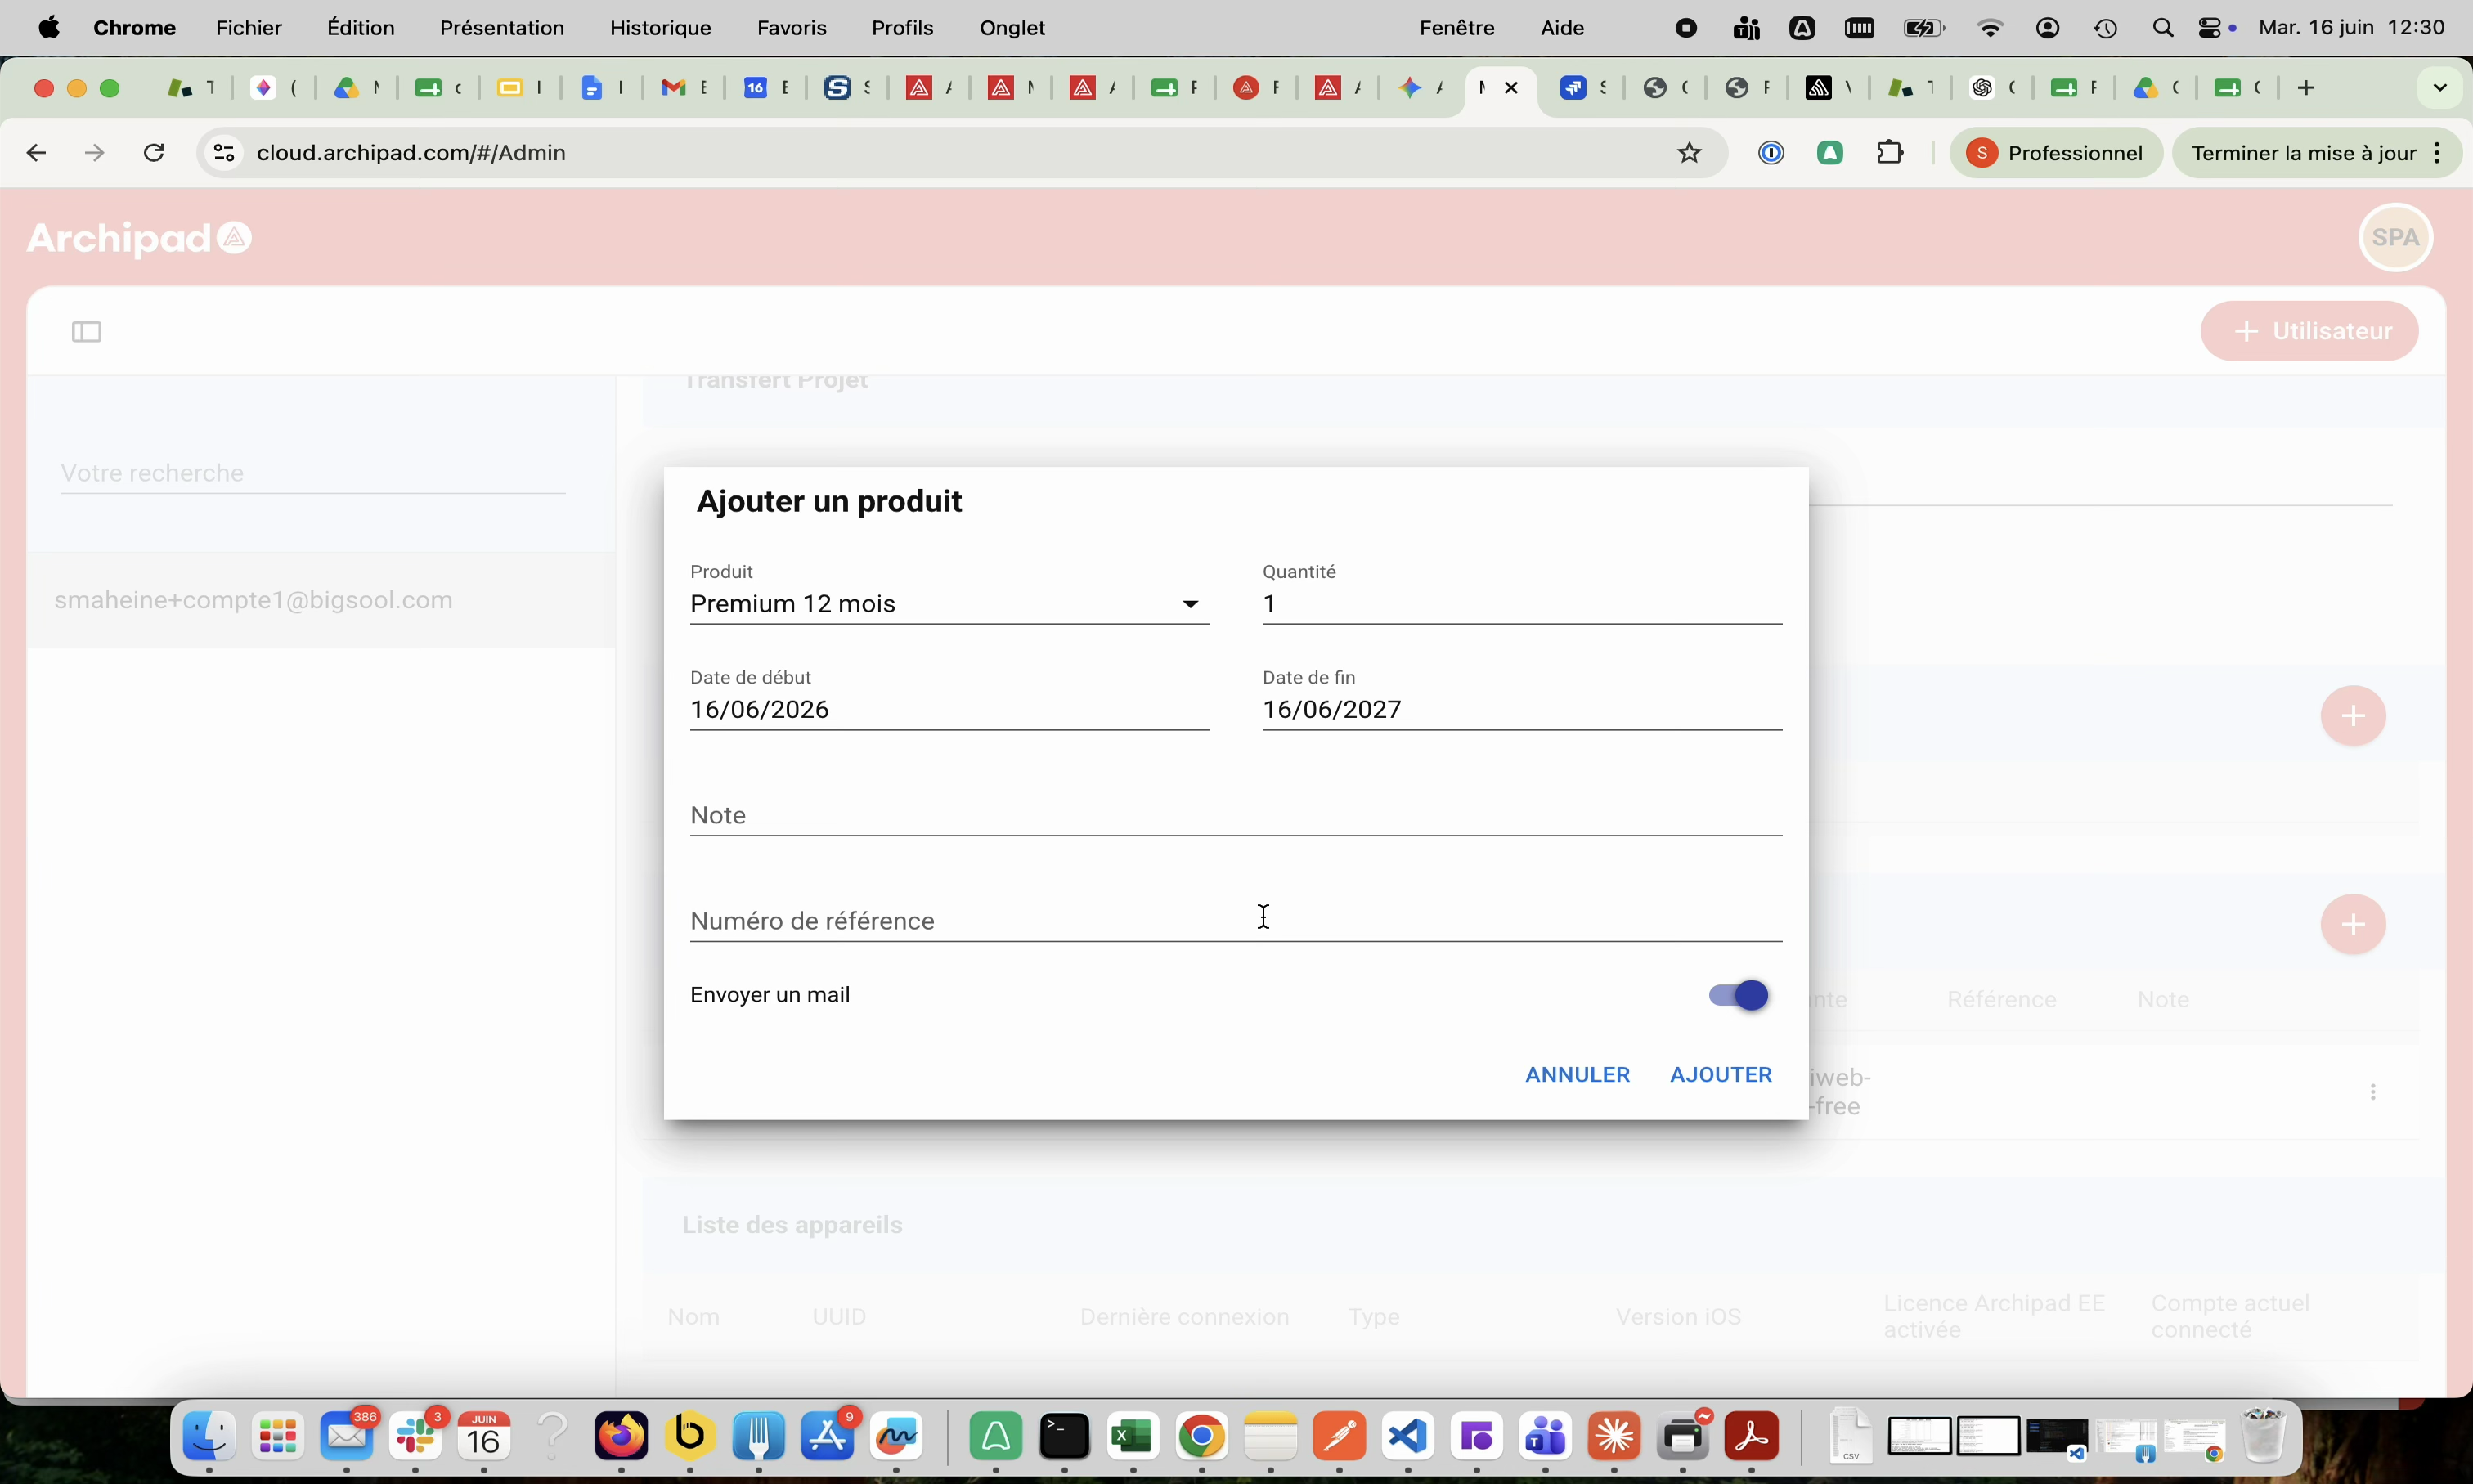Open Spotlight search in menu bar

[x=2163, y=28]
